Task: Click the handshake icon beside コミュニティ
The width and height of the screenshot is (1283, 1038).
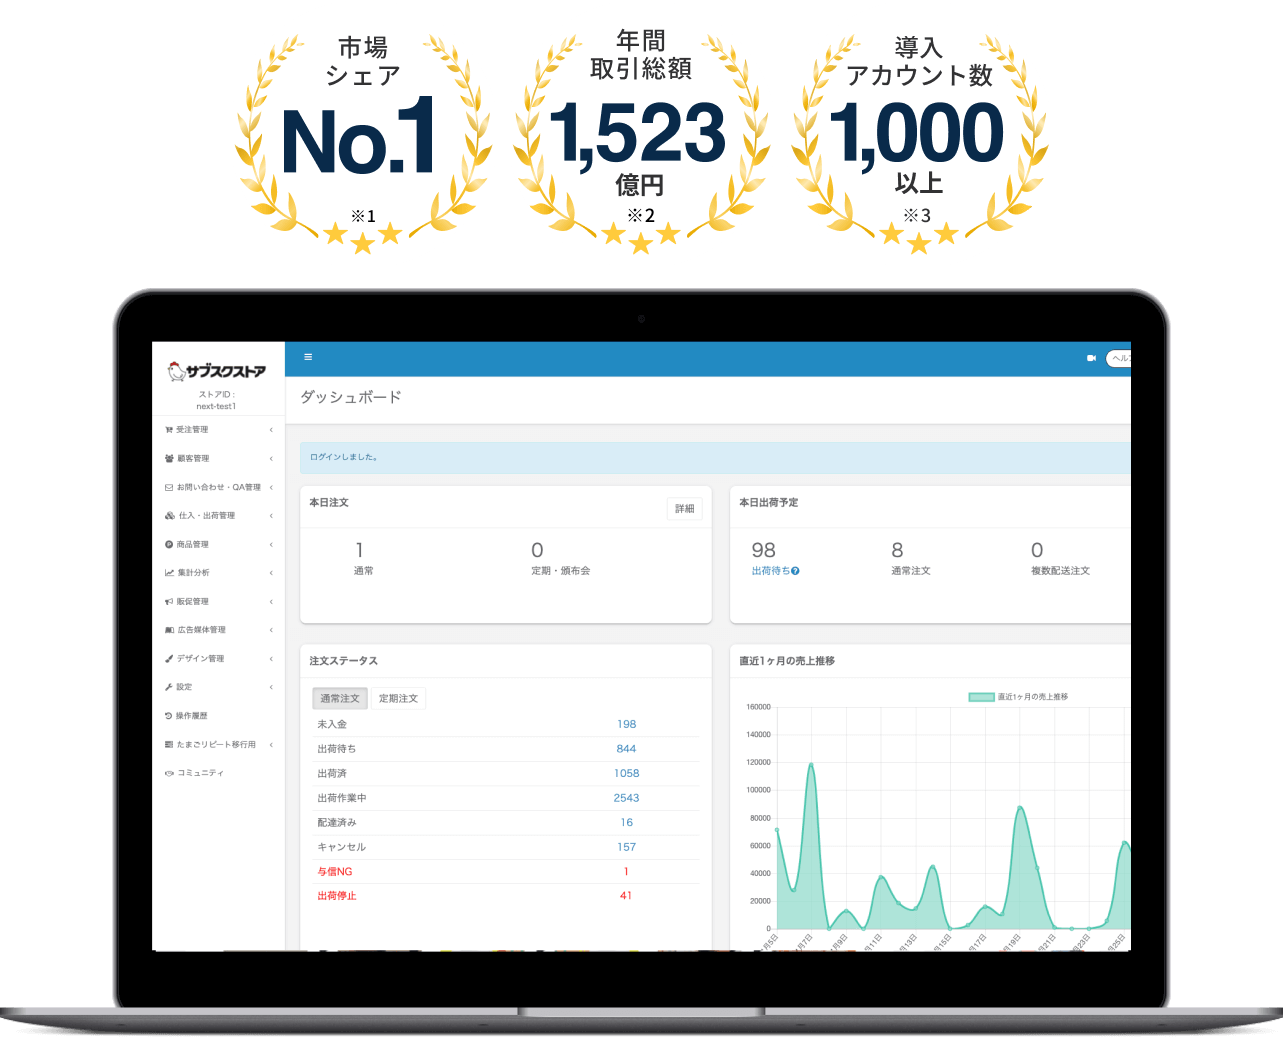Action: 169,773
